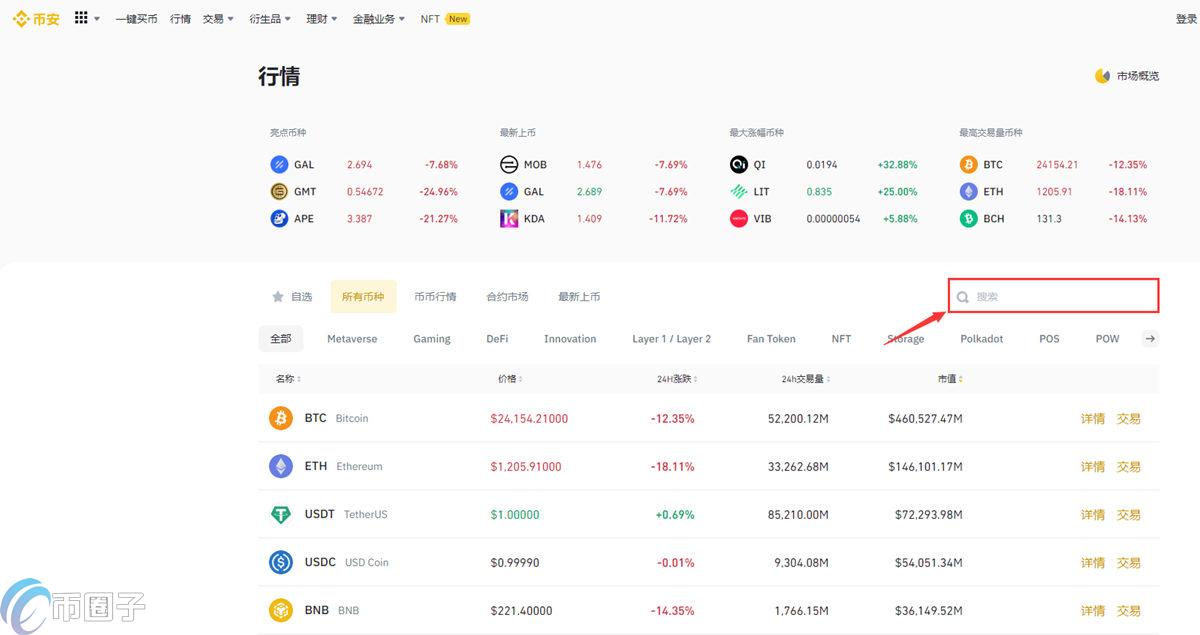1200x635 pixels.
Task: Sort the table by 24H涨跌 column
Action: tap(676, 379)
